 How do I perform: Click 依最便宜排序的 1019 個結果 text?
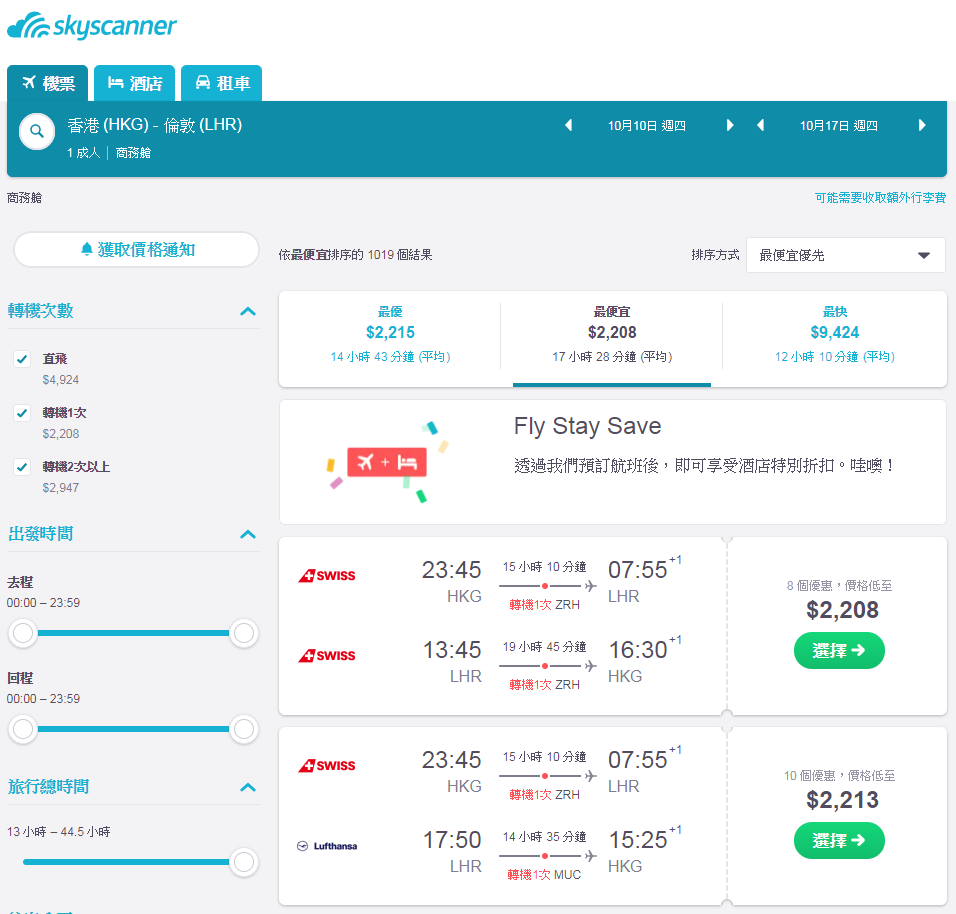point(355,255)
